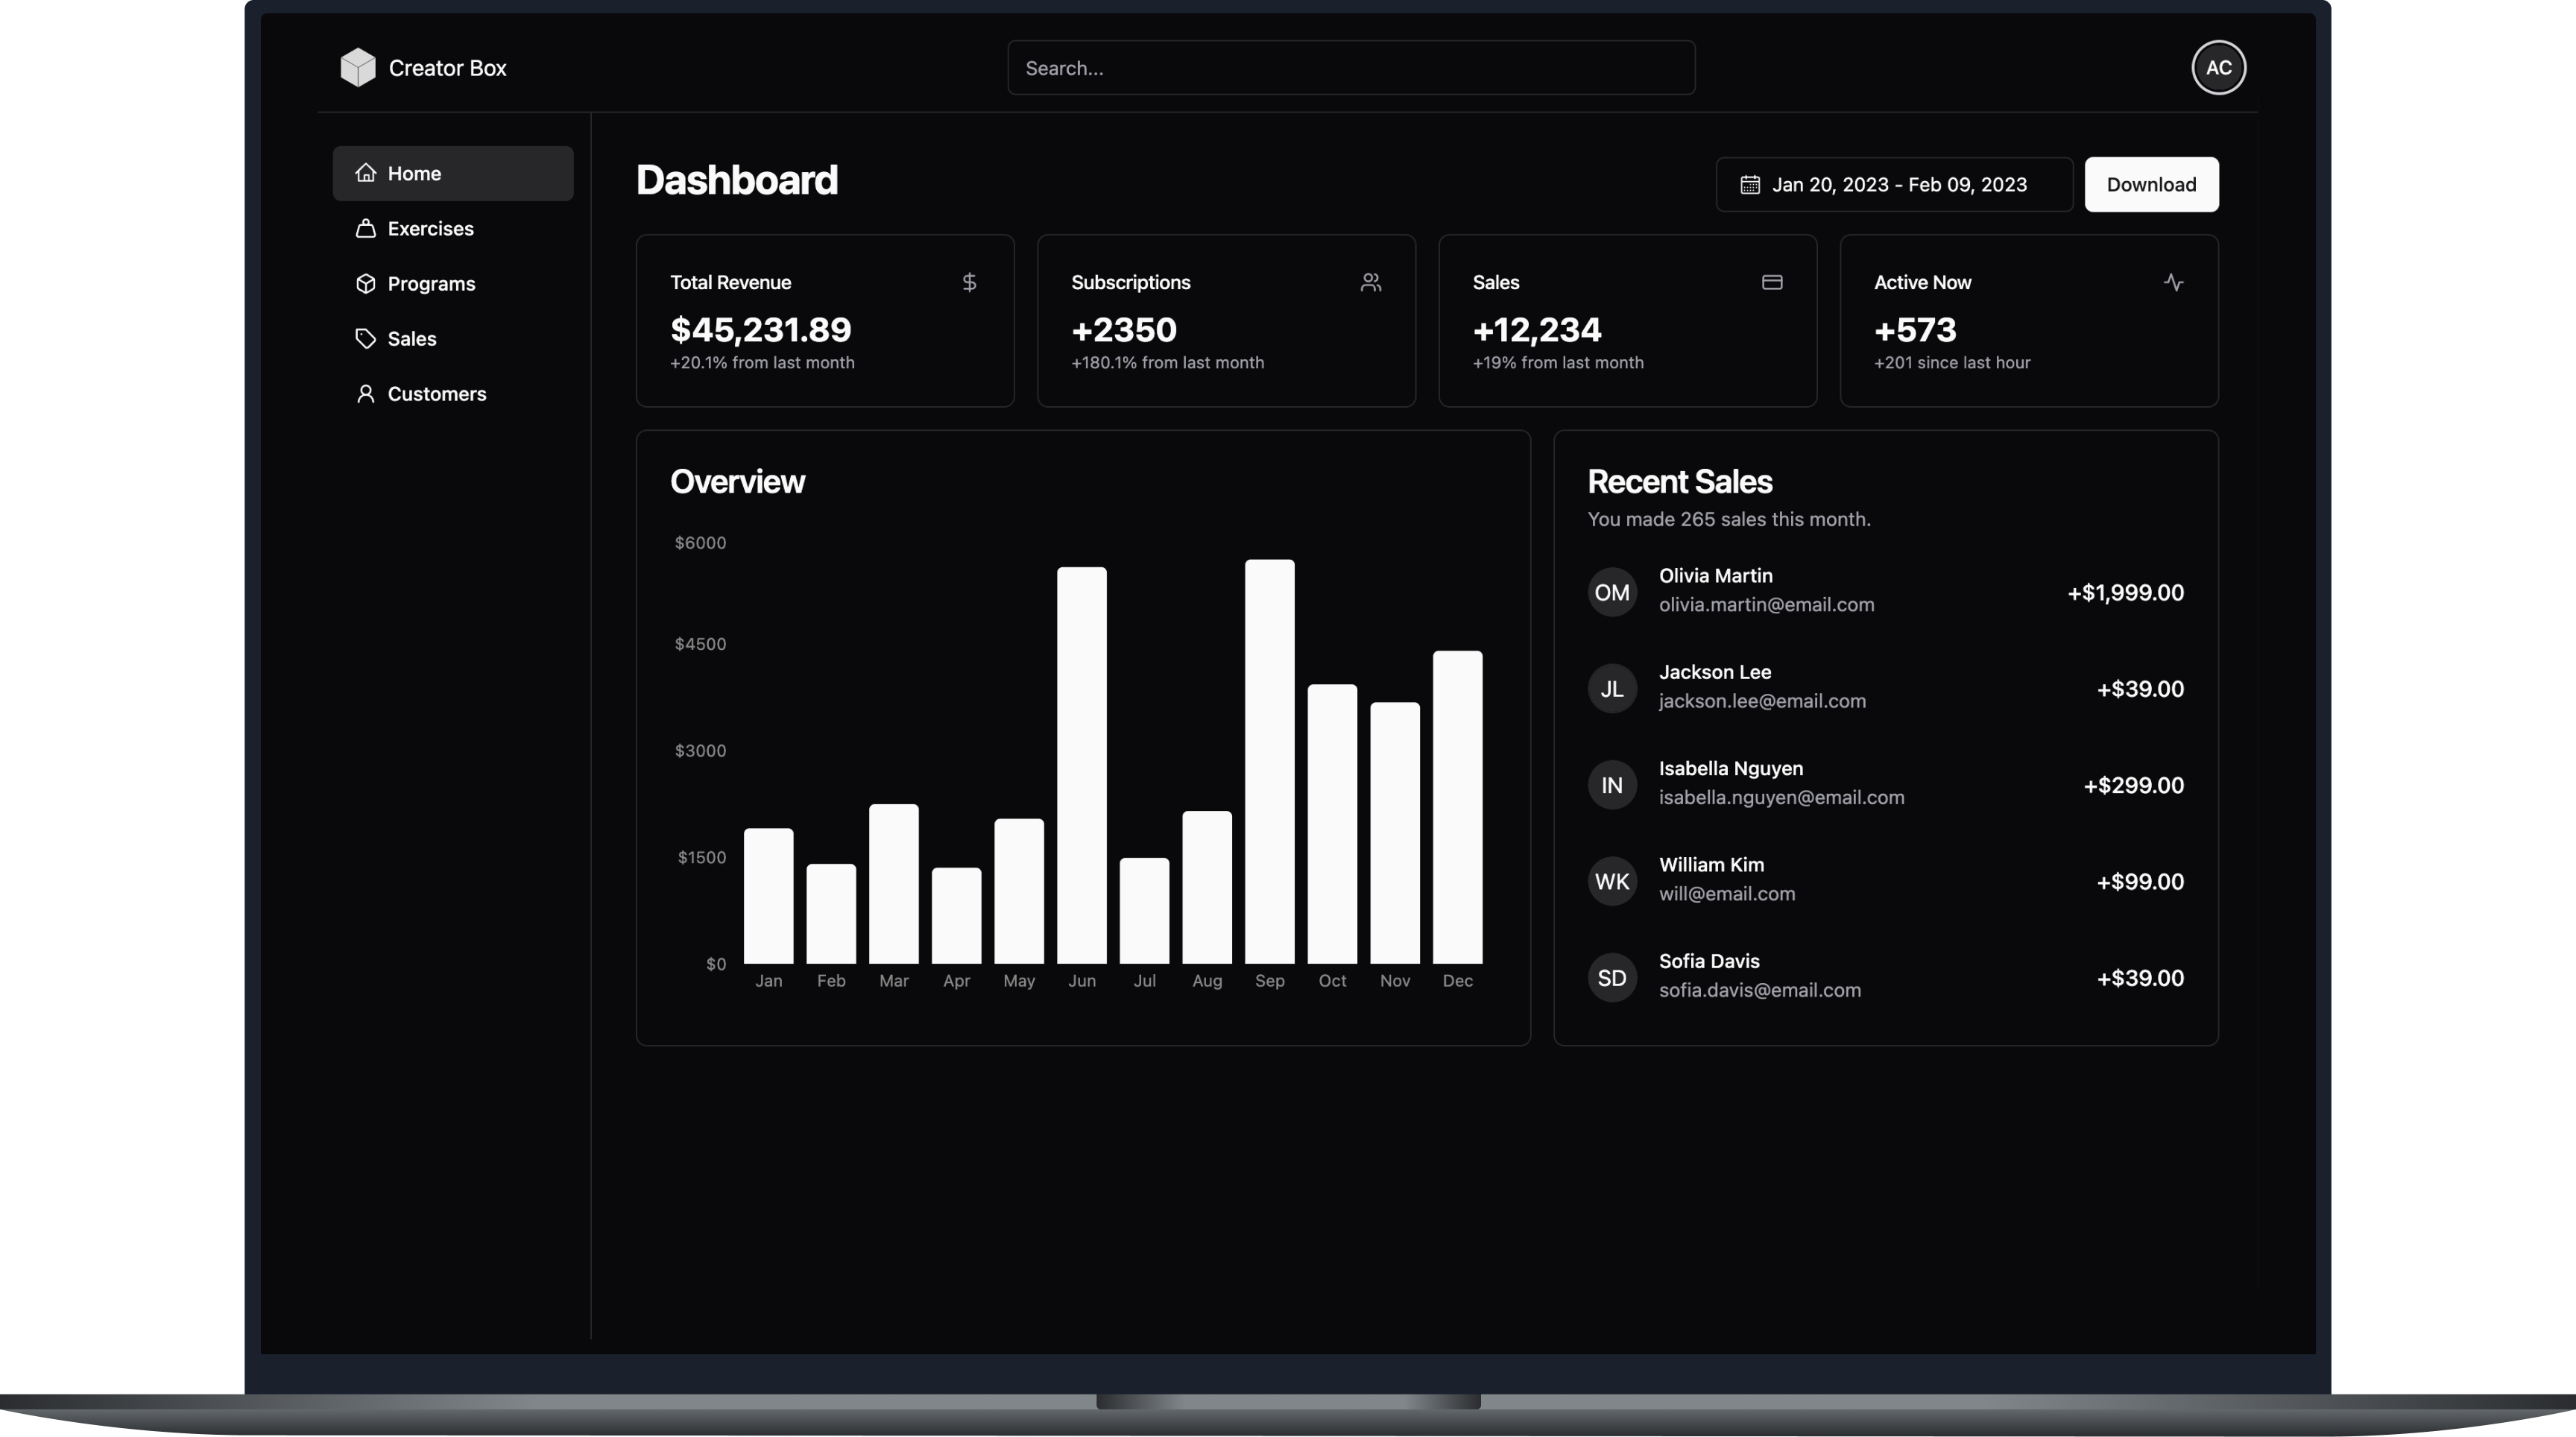Click the SD avatar for Sofia Davis
This screenshot has width=2576, height=1437.
1612,977
